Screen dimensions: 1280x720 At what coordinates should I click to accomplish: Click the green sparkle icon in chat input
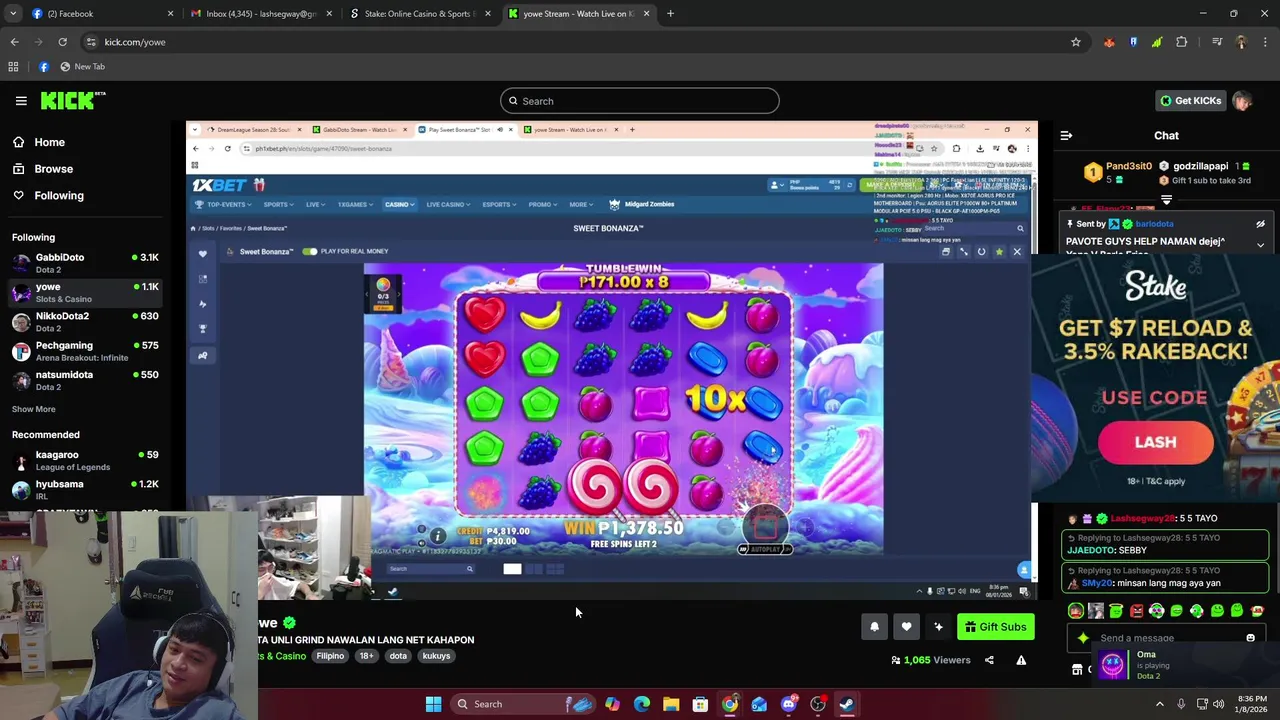click(x=1083, y=638)
